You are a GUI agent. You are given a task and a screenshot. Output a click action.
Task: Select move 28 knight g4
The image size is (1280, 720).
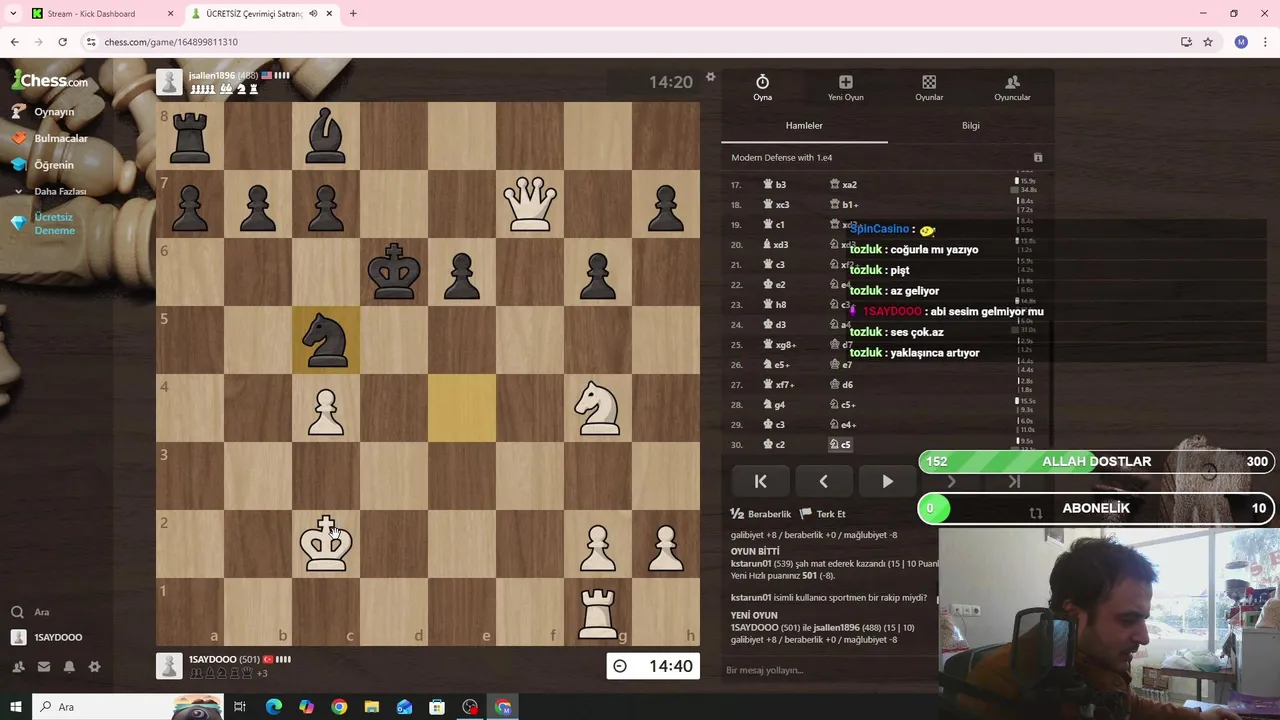[774, 405]
